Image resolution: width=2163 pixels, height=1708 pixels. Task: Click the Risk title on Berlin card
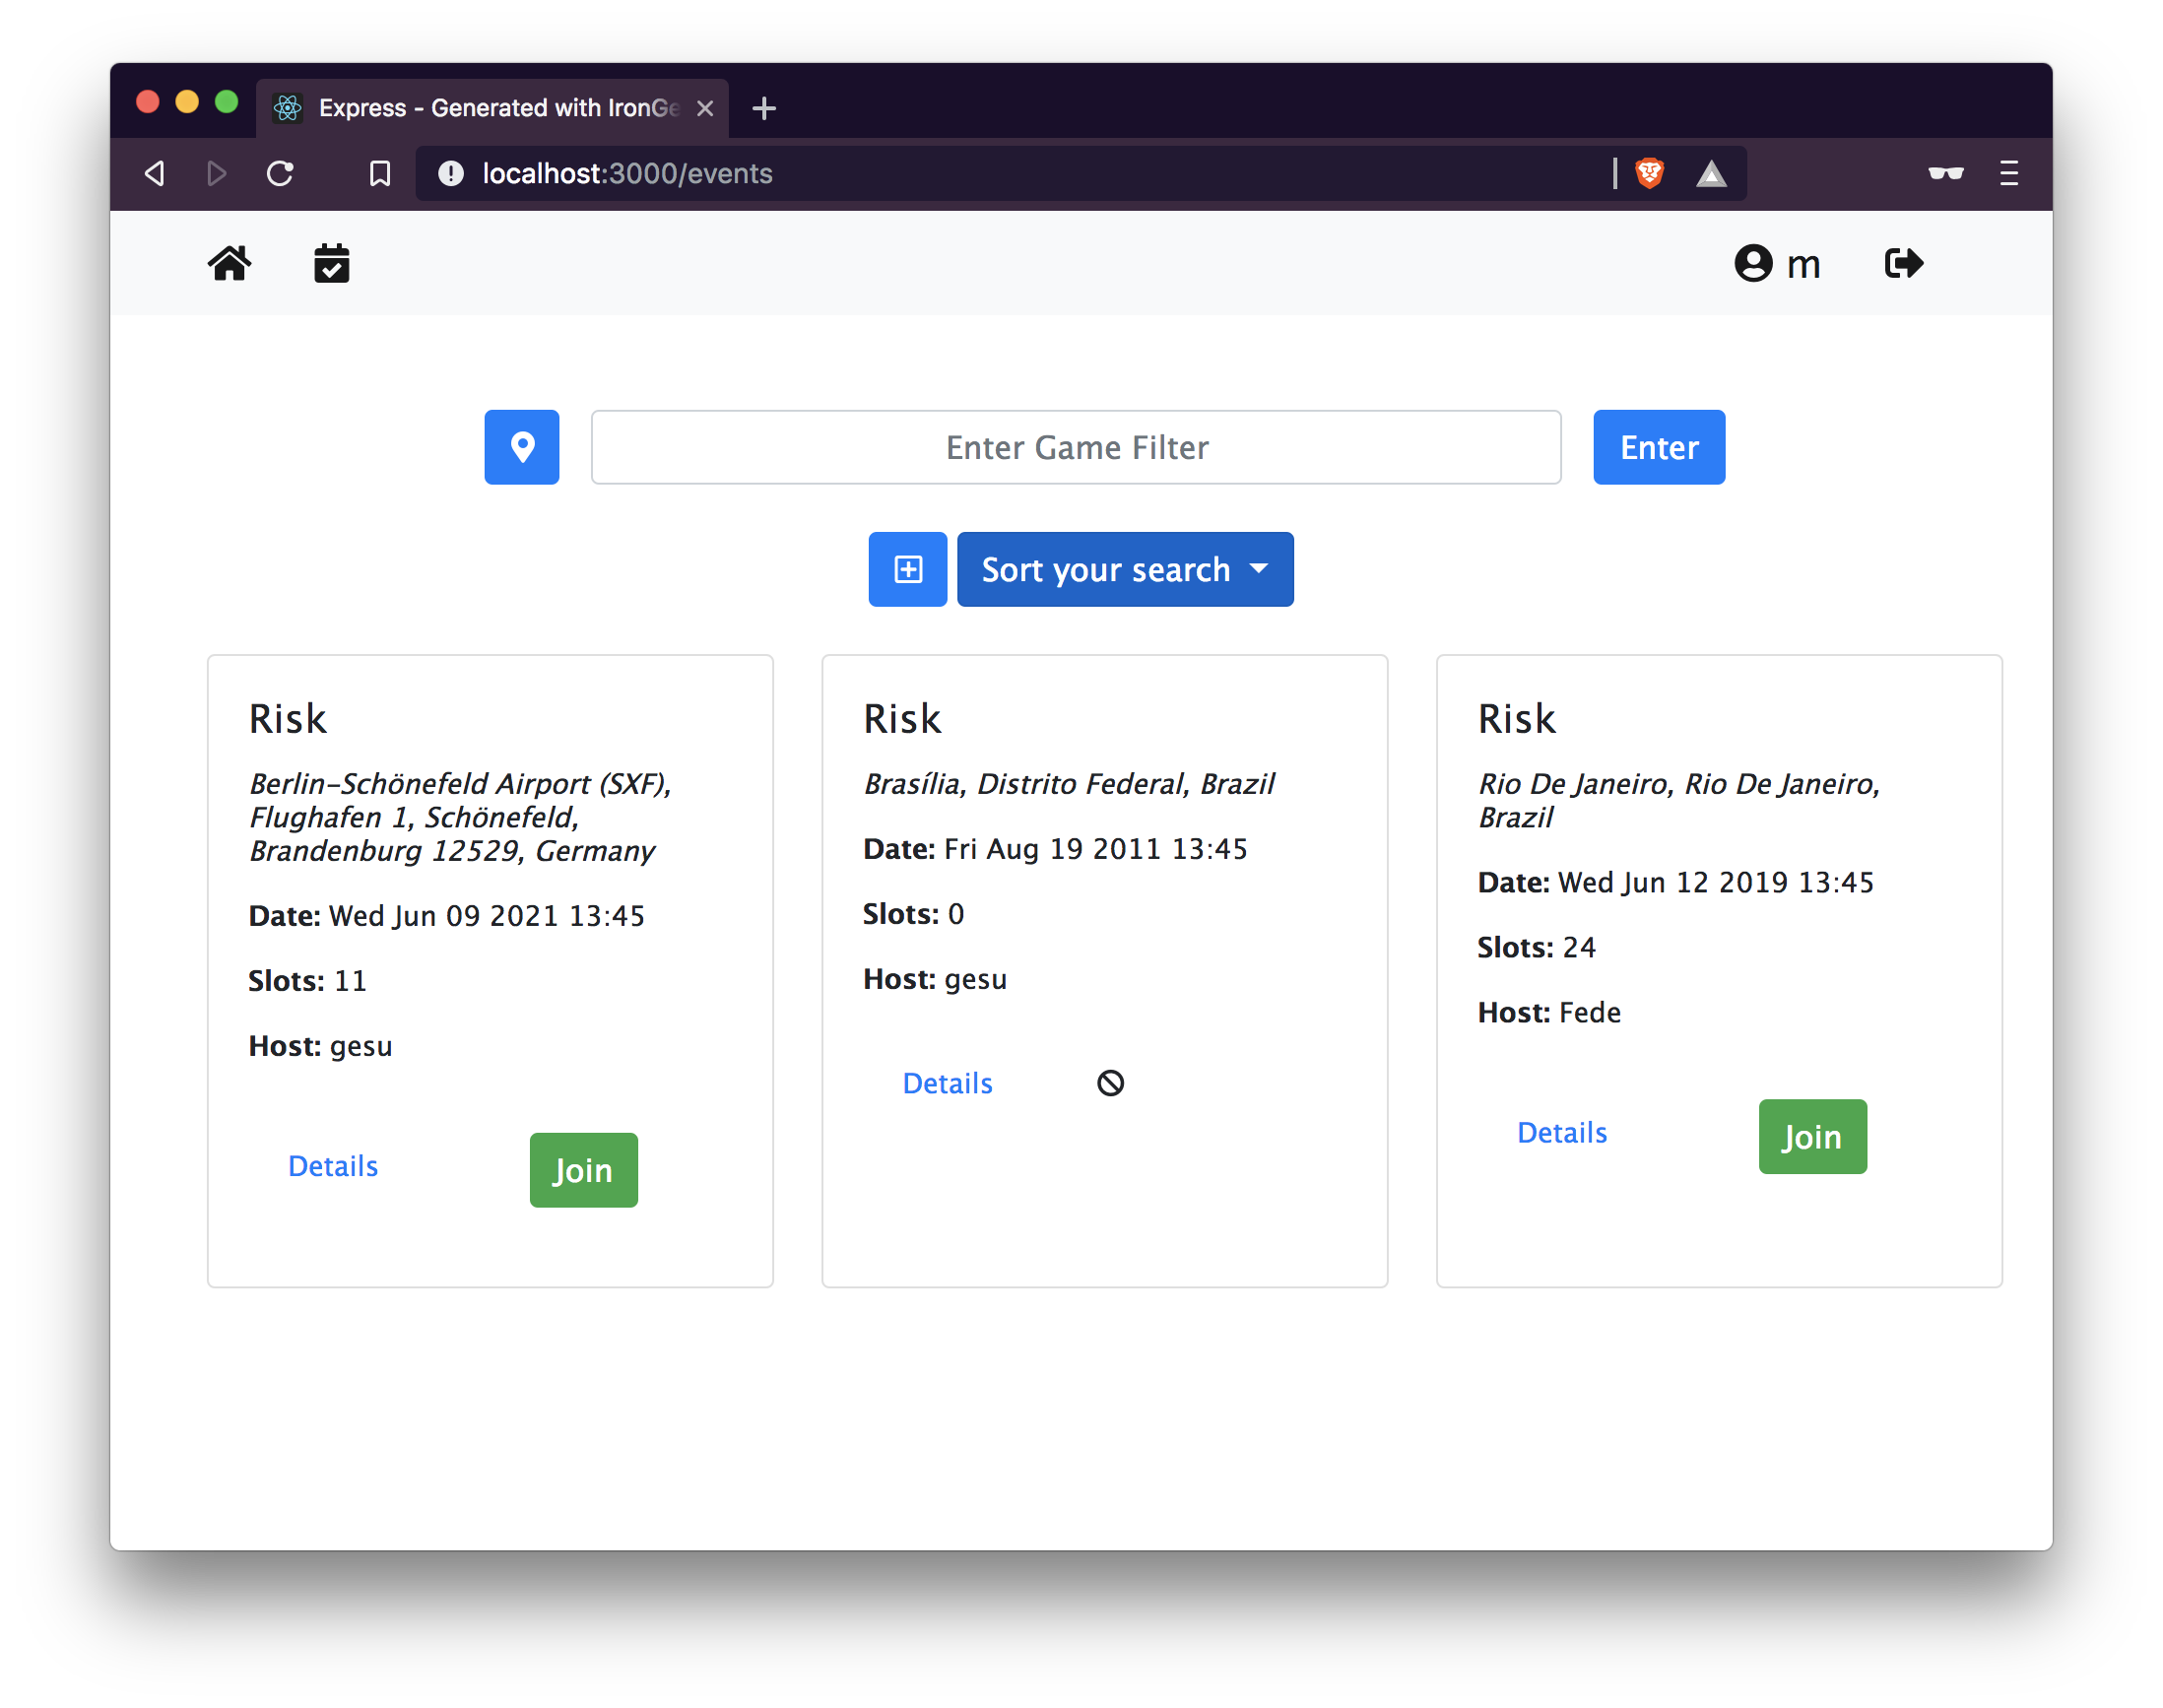tap(288, 719)
